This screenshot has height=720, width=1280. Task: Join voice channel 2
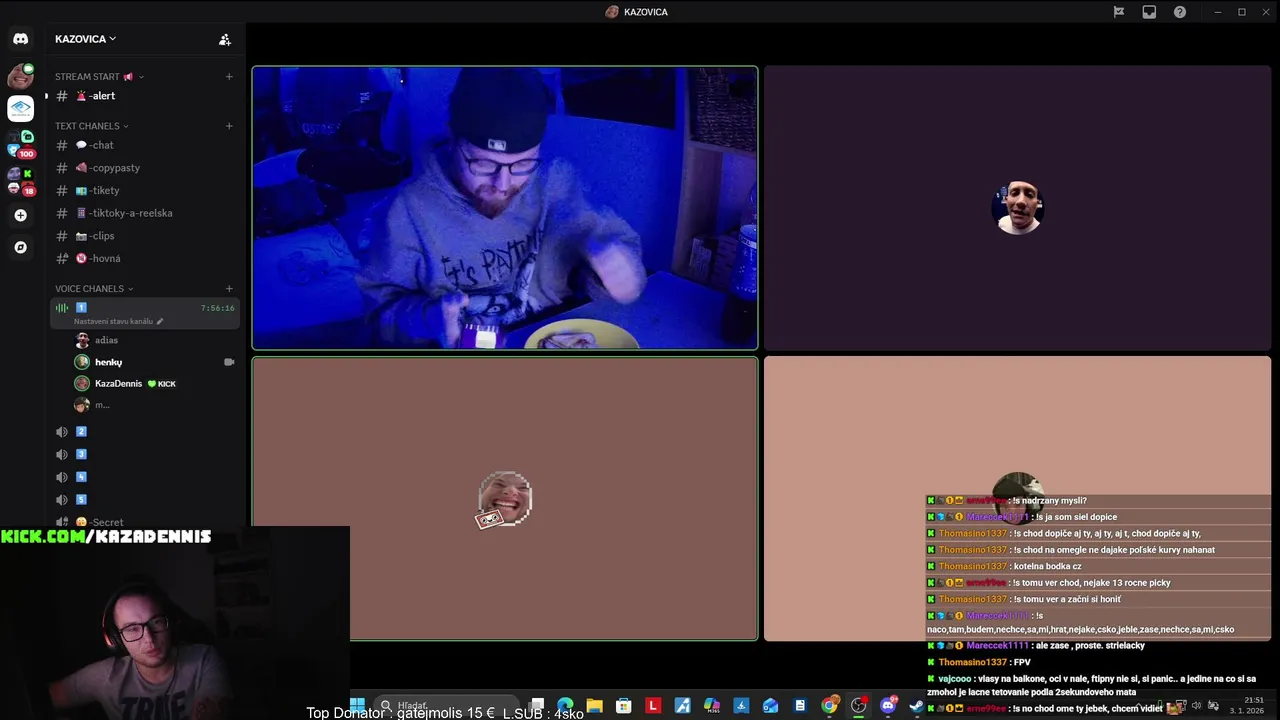click(145, 432)
